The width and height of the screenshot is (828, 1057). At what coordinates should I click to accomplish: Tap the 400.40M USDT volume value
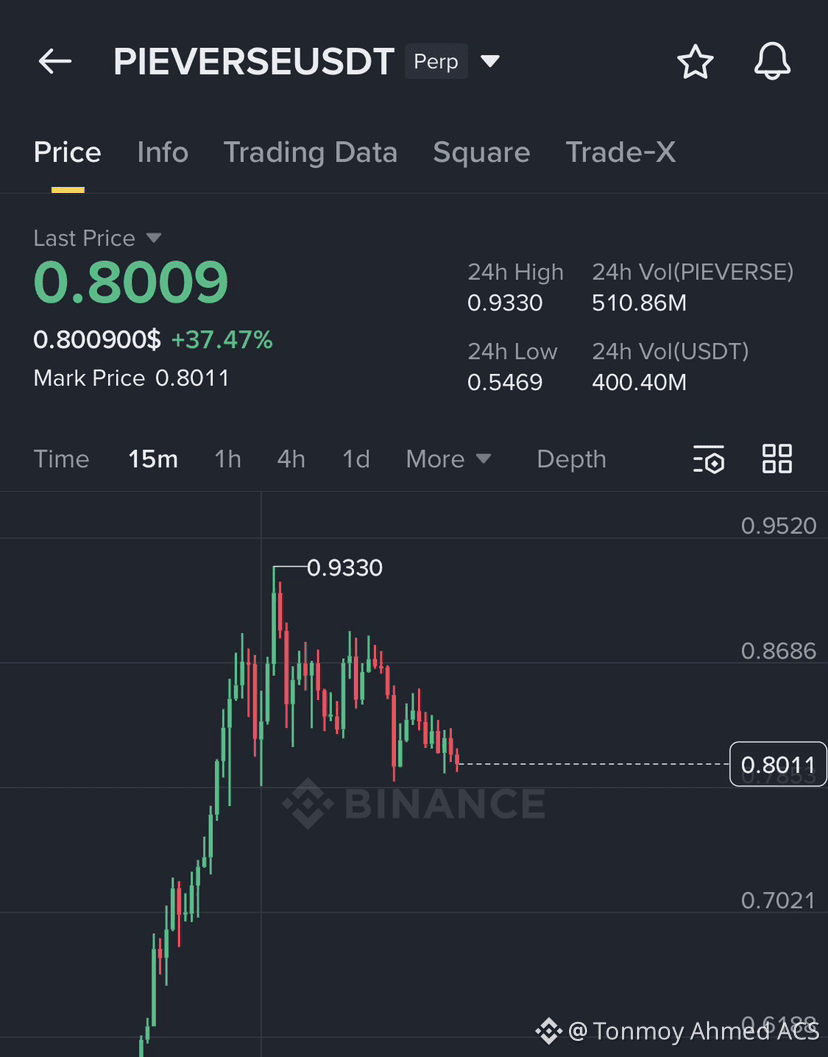[x=639, y=382]
